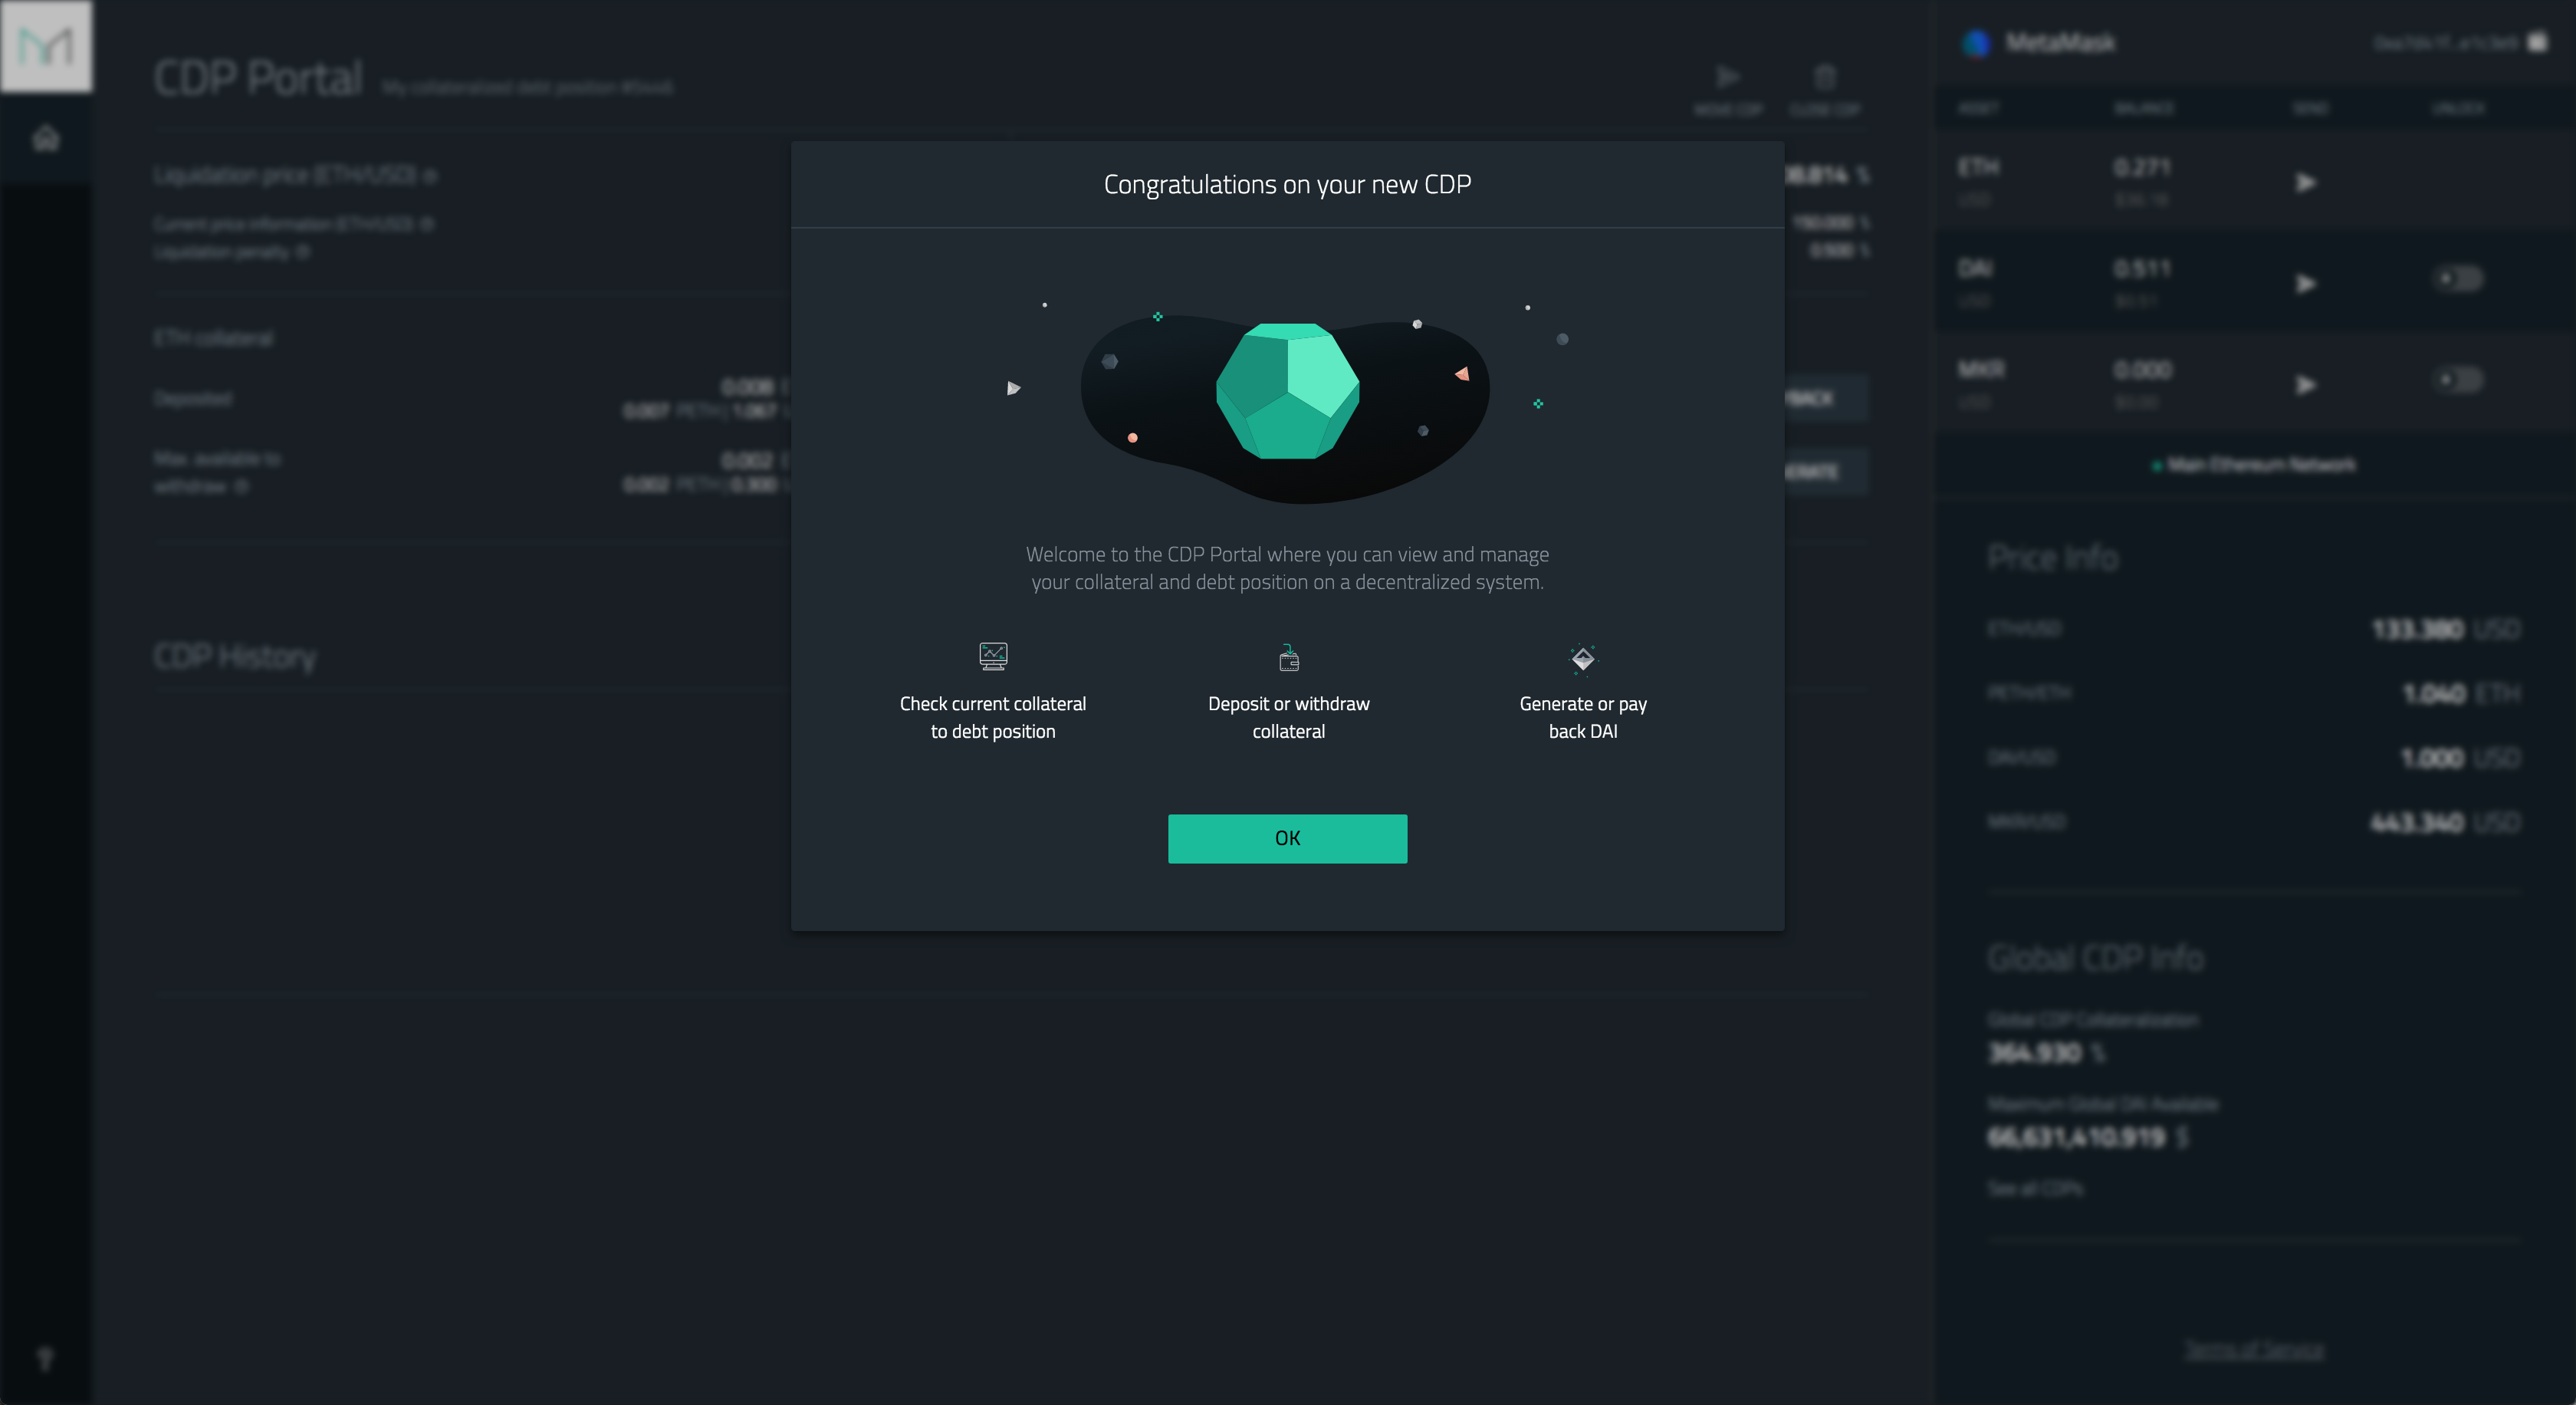Image resolution: width=2576 pixels, height=1405 pixels.
Task: Click the send arrow for MKR
Action: pos(2305,384)
